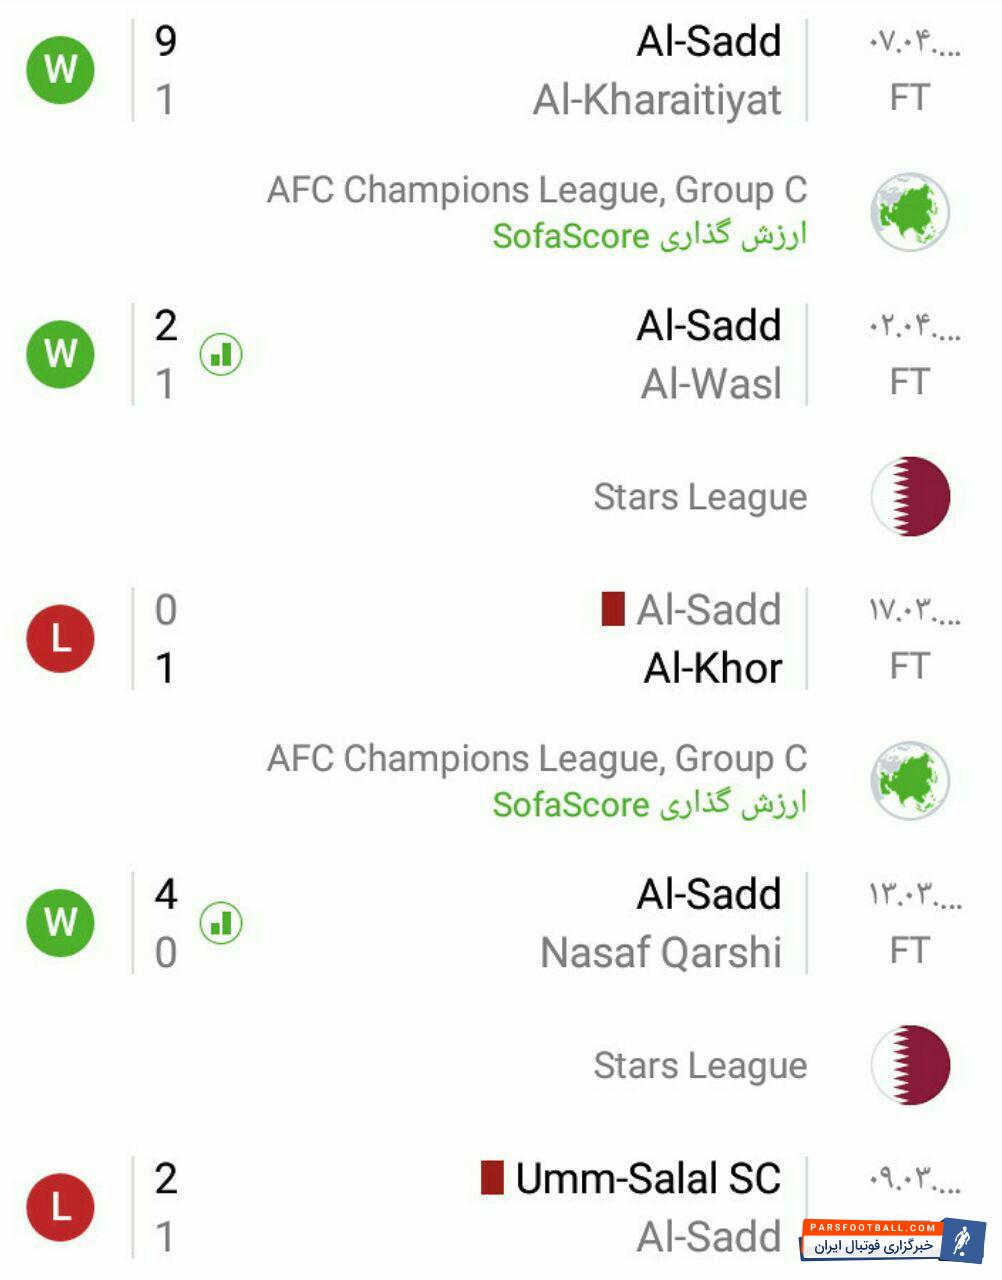Click the first AFC Champions League globe logo
This screenshot has width=1002, height=1280.
tap(909, 212)
